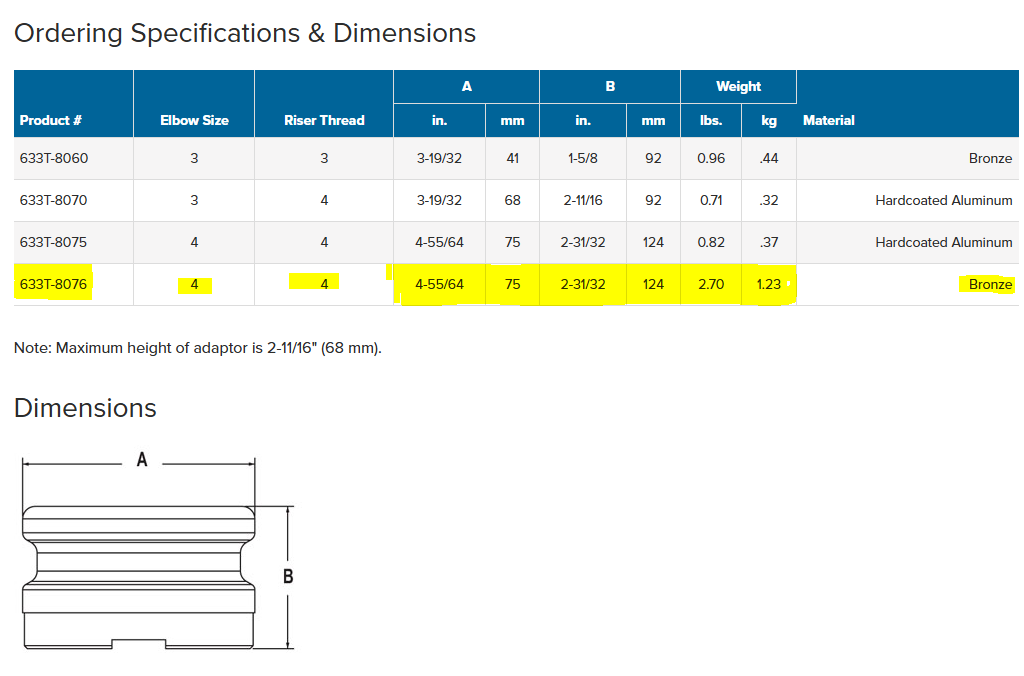The width and height of the screenshot is (1024, 676).
Task: Click Hardcoated Aluminum in 633T-8075 row
Action: tap(944, 242)
